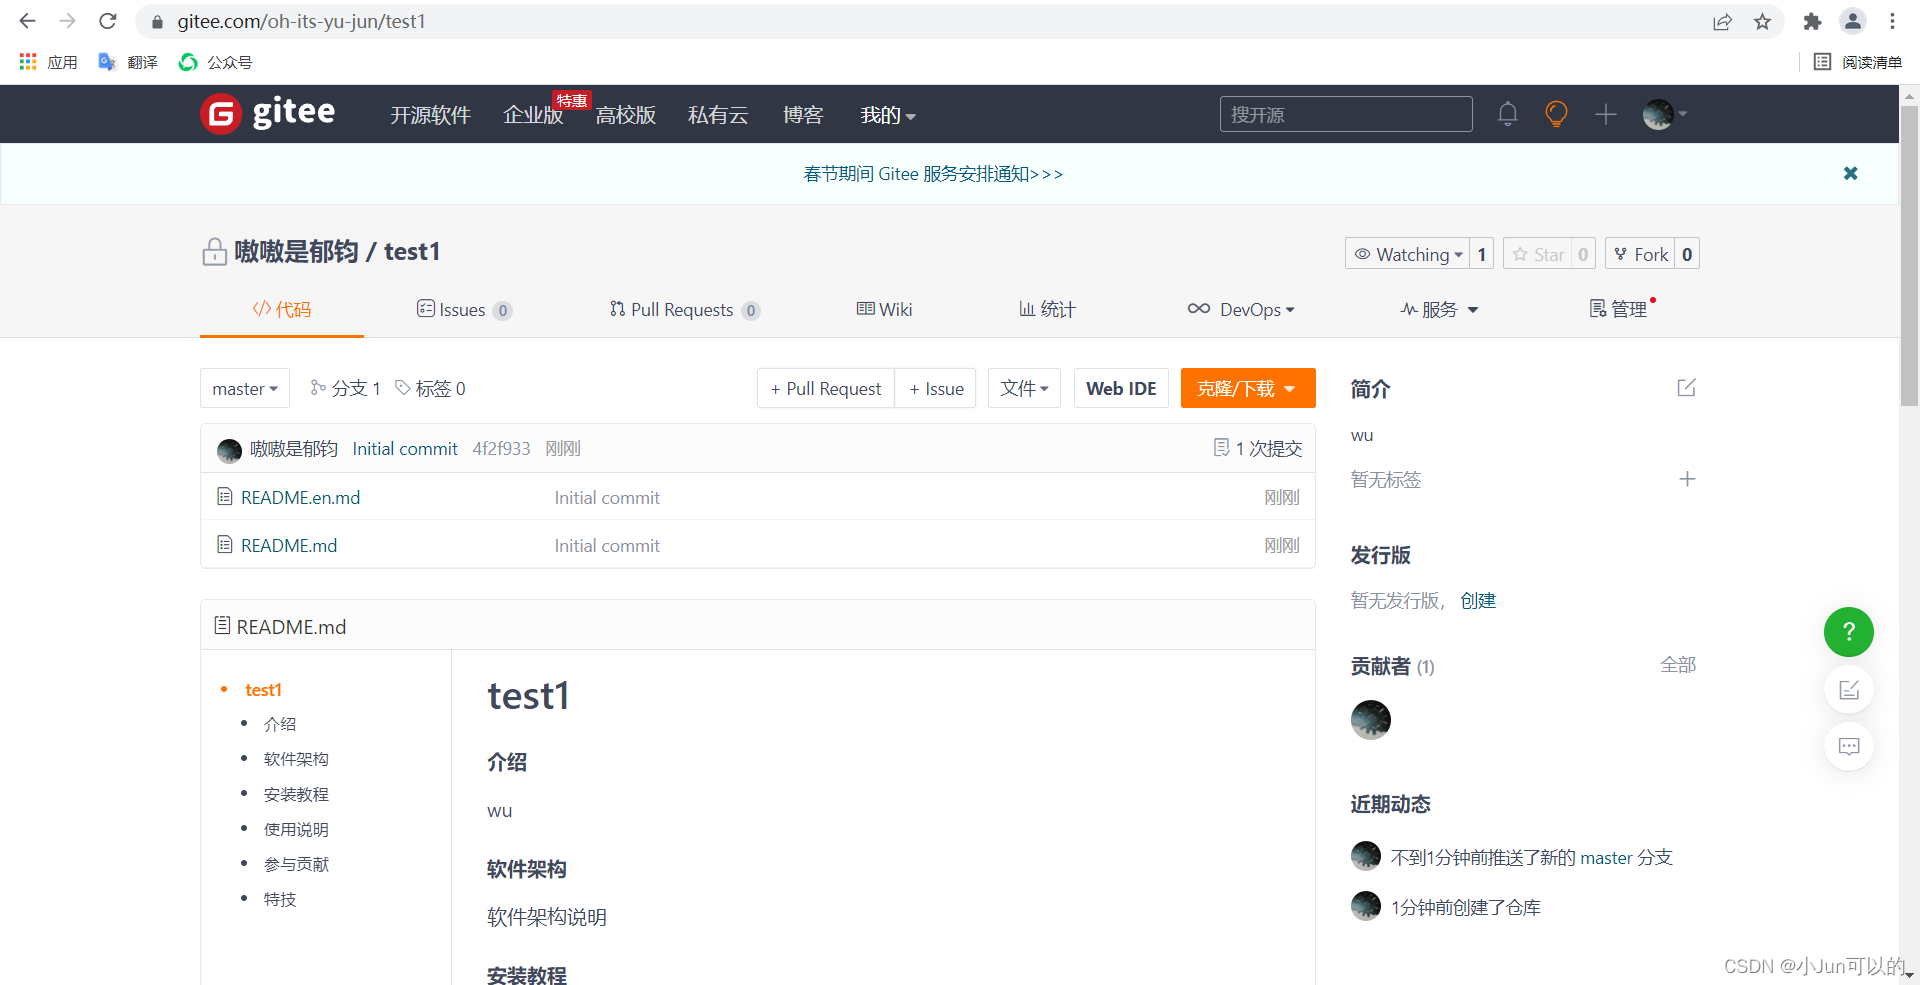
Task: Open the notifications bell icon
Action: click(x=1507, y=114)
